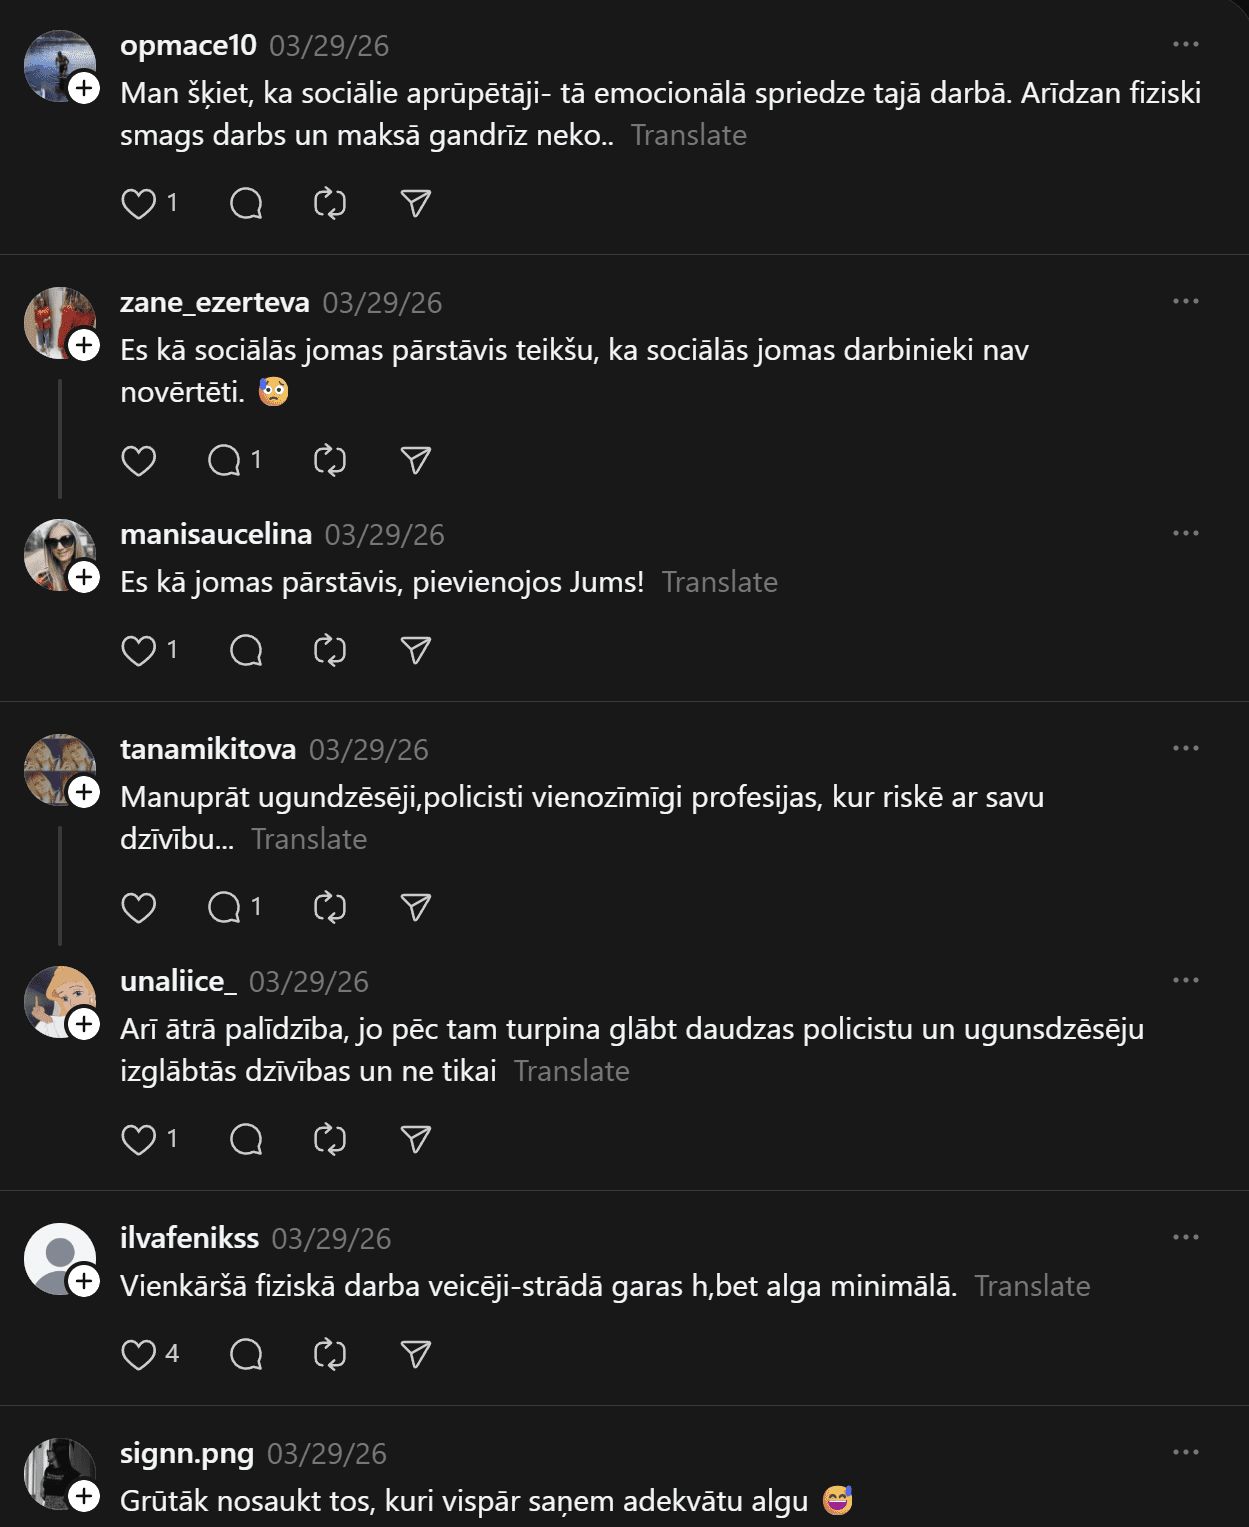
Task: Like opmace10's comment
Action: point(139,204)
